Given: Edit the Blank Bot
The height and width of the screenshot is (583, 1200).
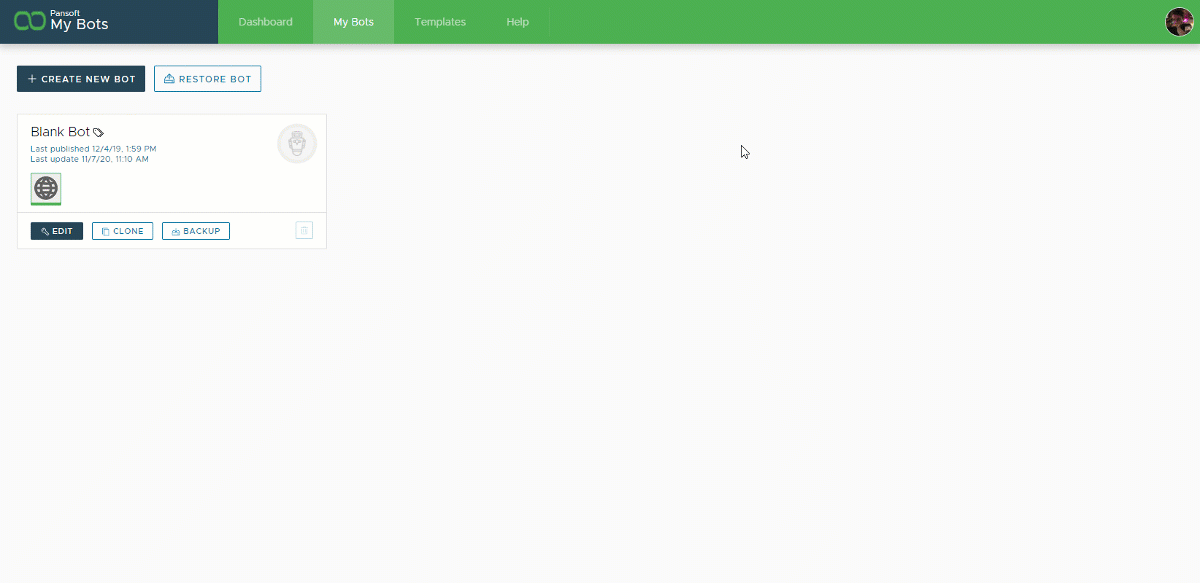Looking at the screenshot, I should [57, 231].
